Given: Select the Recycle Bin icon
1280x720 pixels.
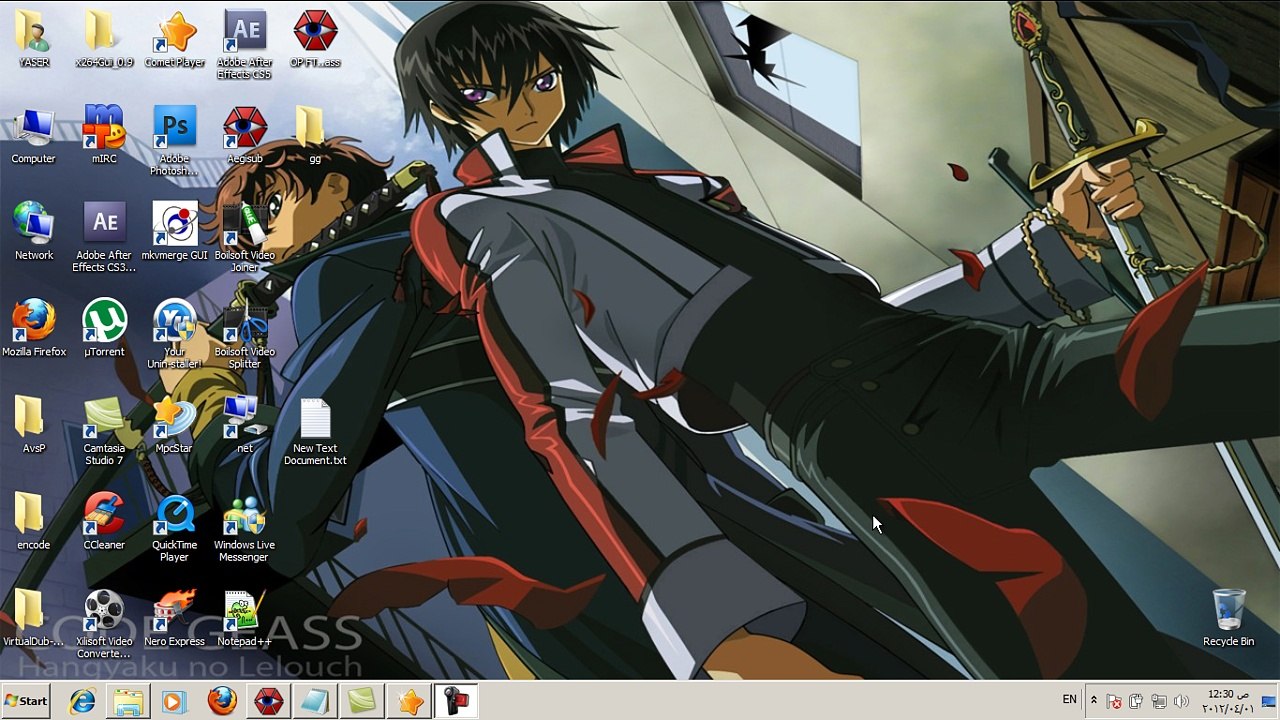Looking at the screenshot, I should (1228, 617).
